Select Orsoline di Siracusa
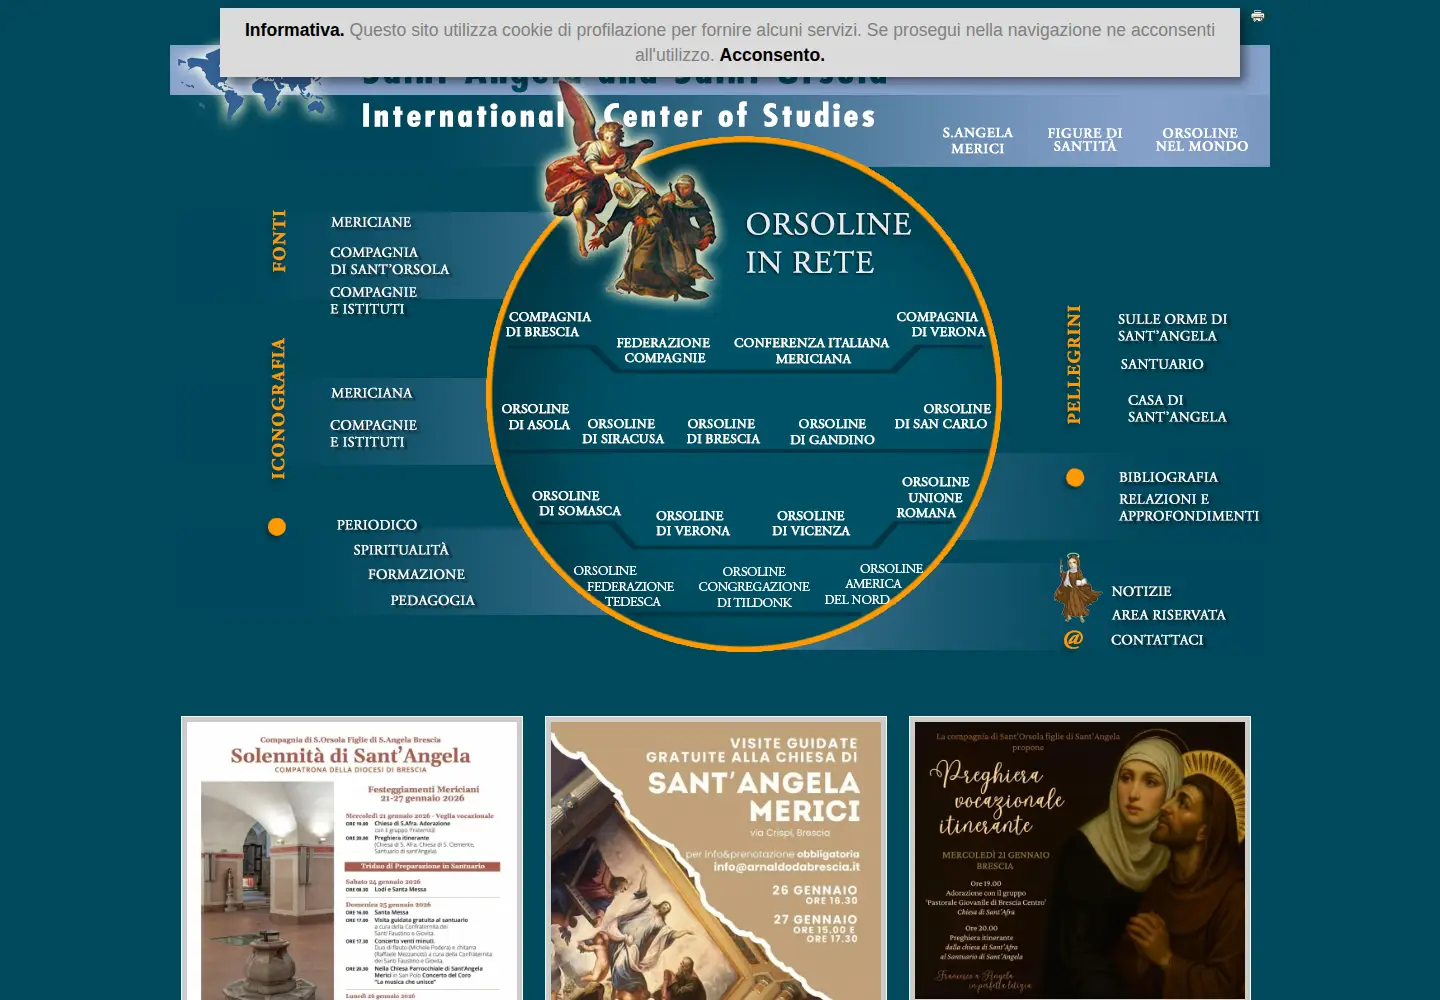 coord(623,431)
